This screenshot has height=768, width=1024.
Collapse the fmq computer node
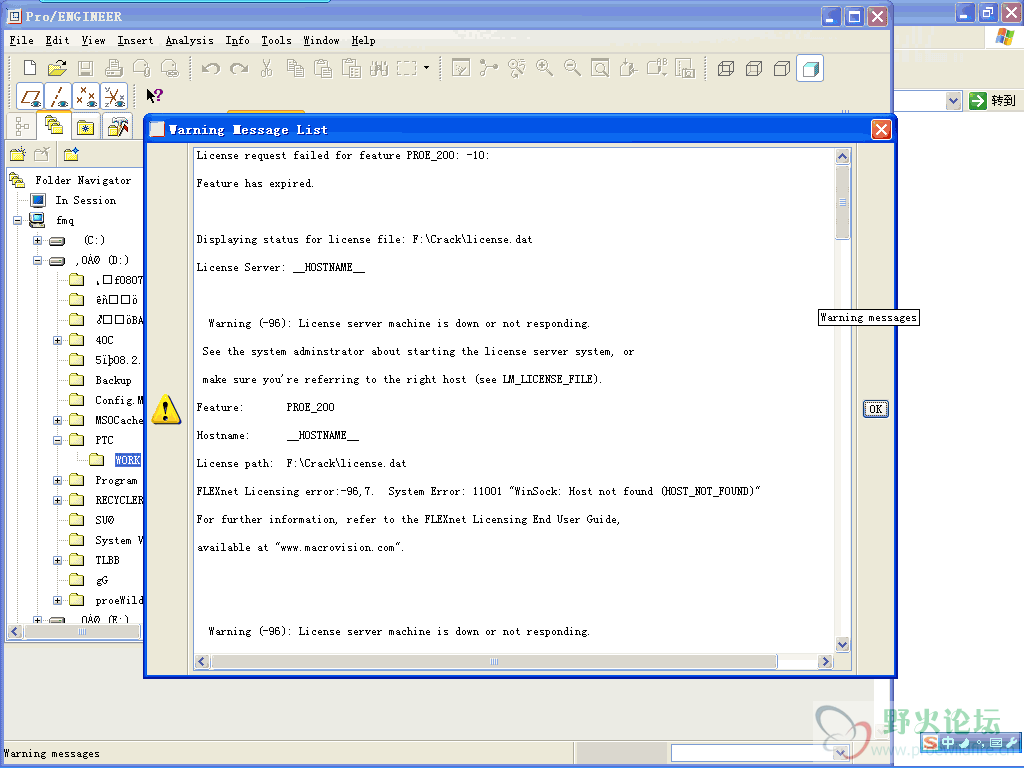pos(18,221)
